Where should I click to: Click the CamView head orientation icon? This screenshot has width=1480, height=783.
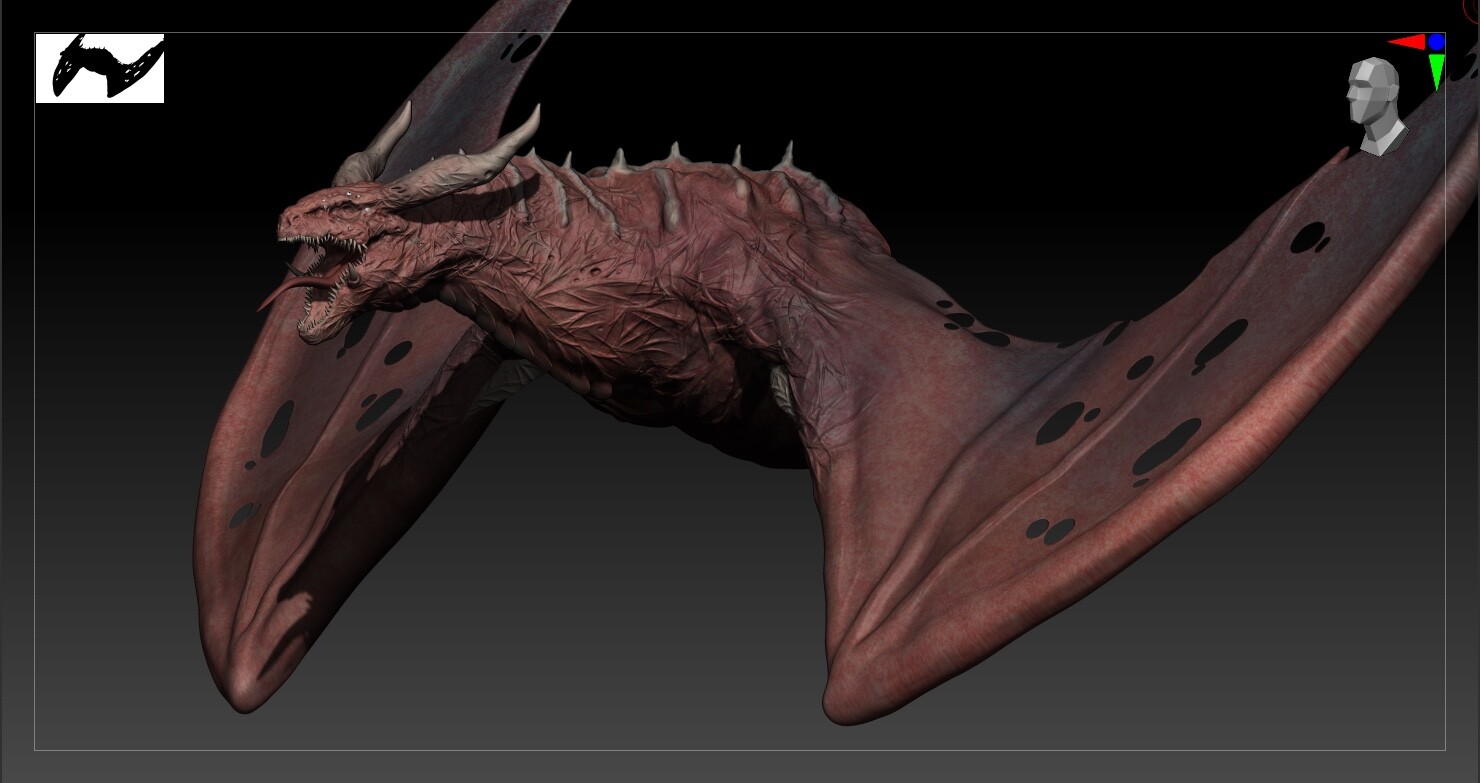(x=1375, y=106)
